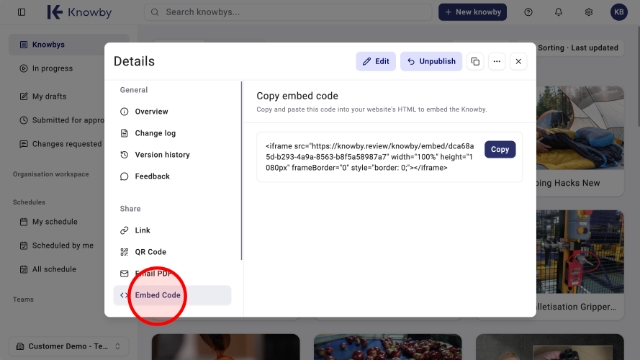Click the magnifier icon in search bar
Viewport: 640px width, 360px height.
[x=155, y=12]
